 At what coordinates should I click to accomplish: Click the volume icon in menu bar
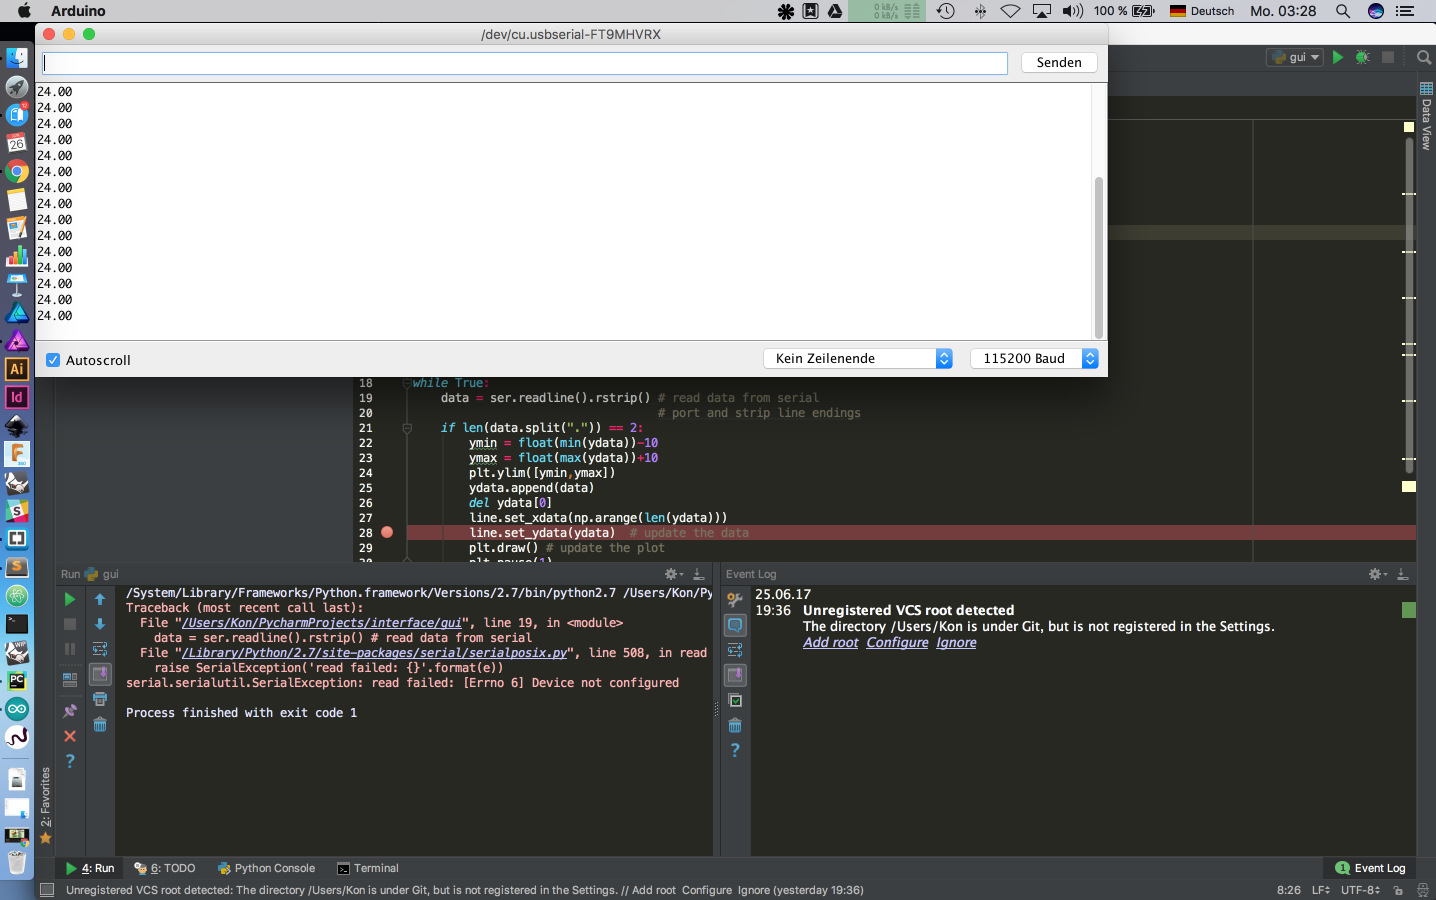click(1073, 11)
